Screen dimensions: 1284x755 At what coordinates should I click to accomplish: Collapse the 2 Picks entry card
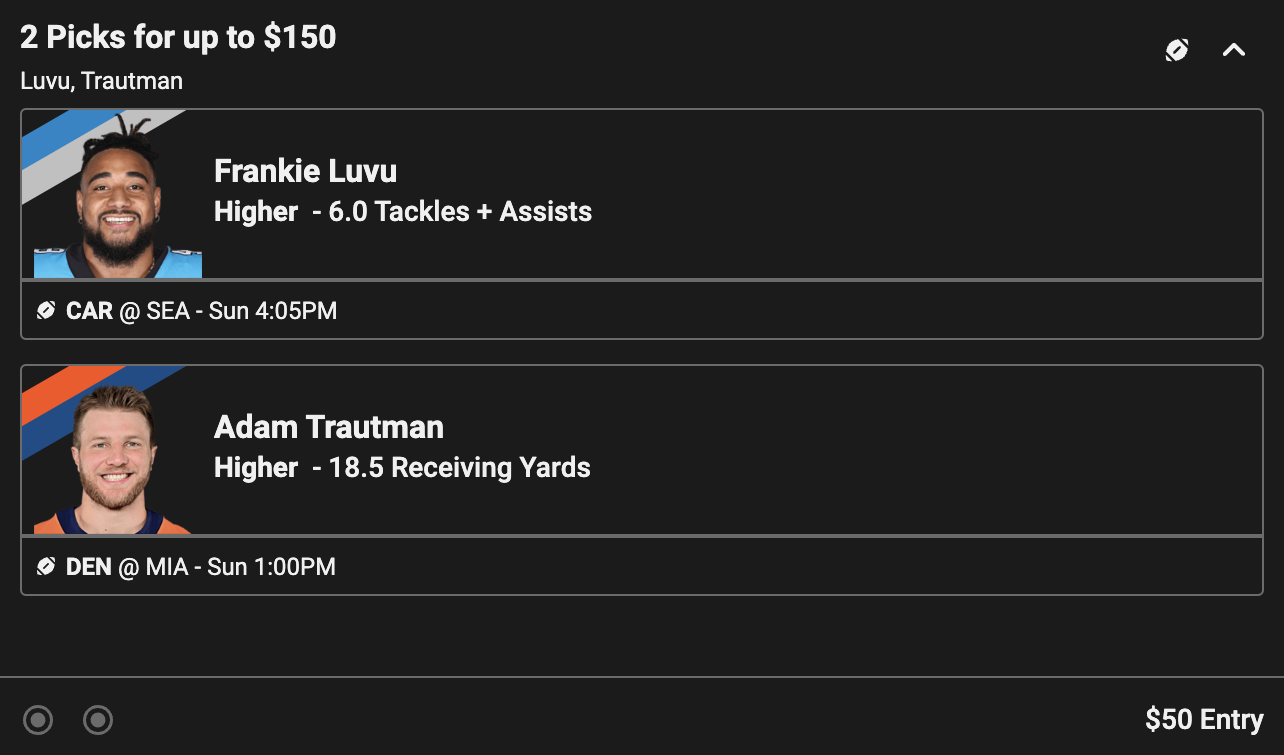point(1234,50)
